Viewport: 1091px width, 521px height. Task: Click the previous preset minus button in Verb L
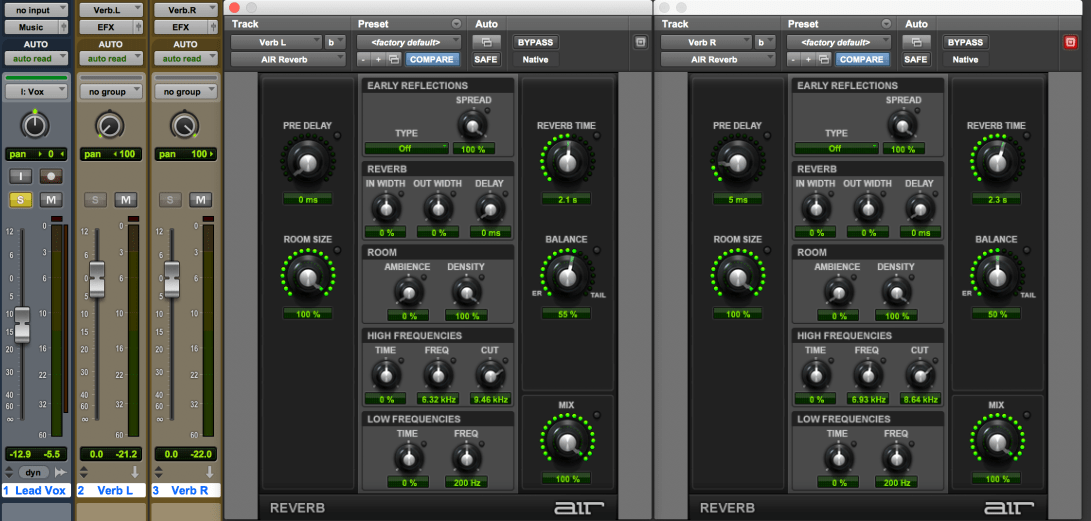pyautogui.click(x=364, y=60)
